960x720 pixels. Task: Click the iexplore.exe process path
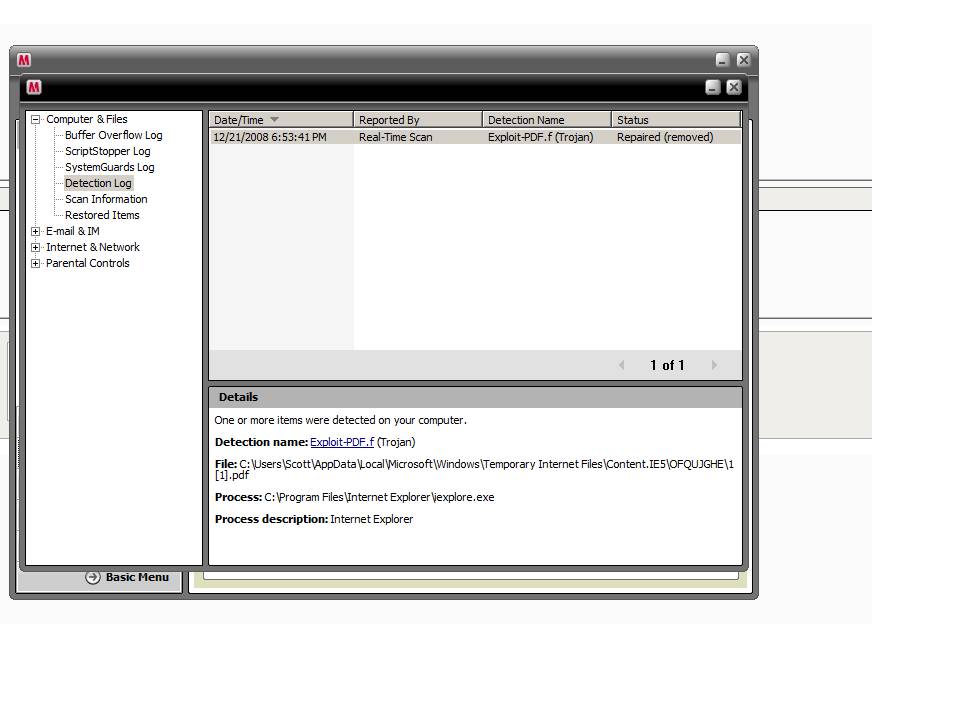click(x=379, y=497)
